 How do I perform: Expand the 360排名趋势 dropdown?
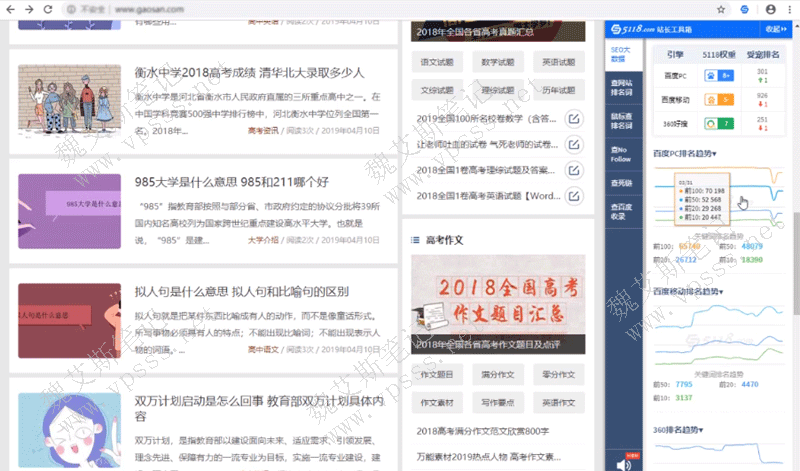678,430
